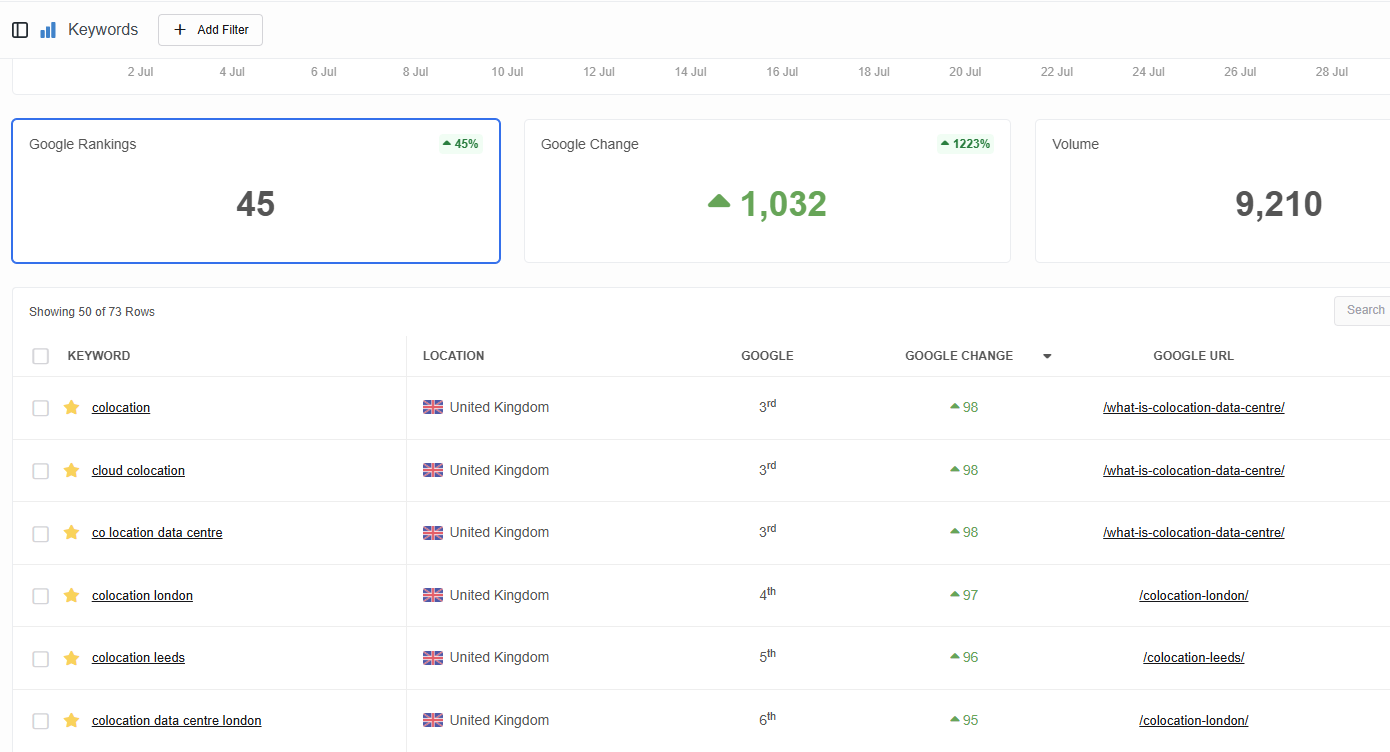Image resolution: width=1390 pixels, height=752 pixels.
Task: Open the colocation data centre london link
Action: 177,720
